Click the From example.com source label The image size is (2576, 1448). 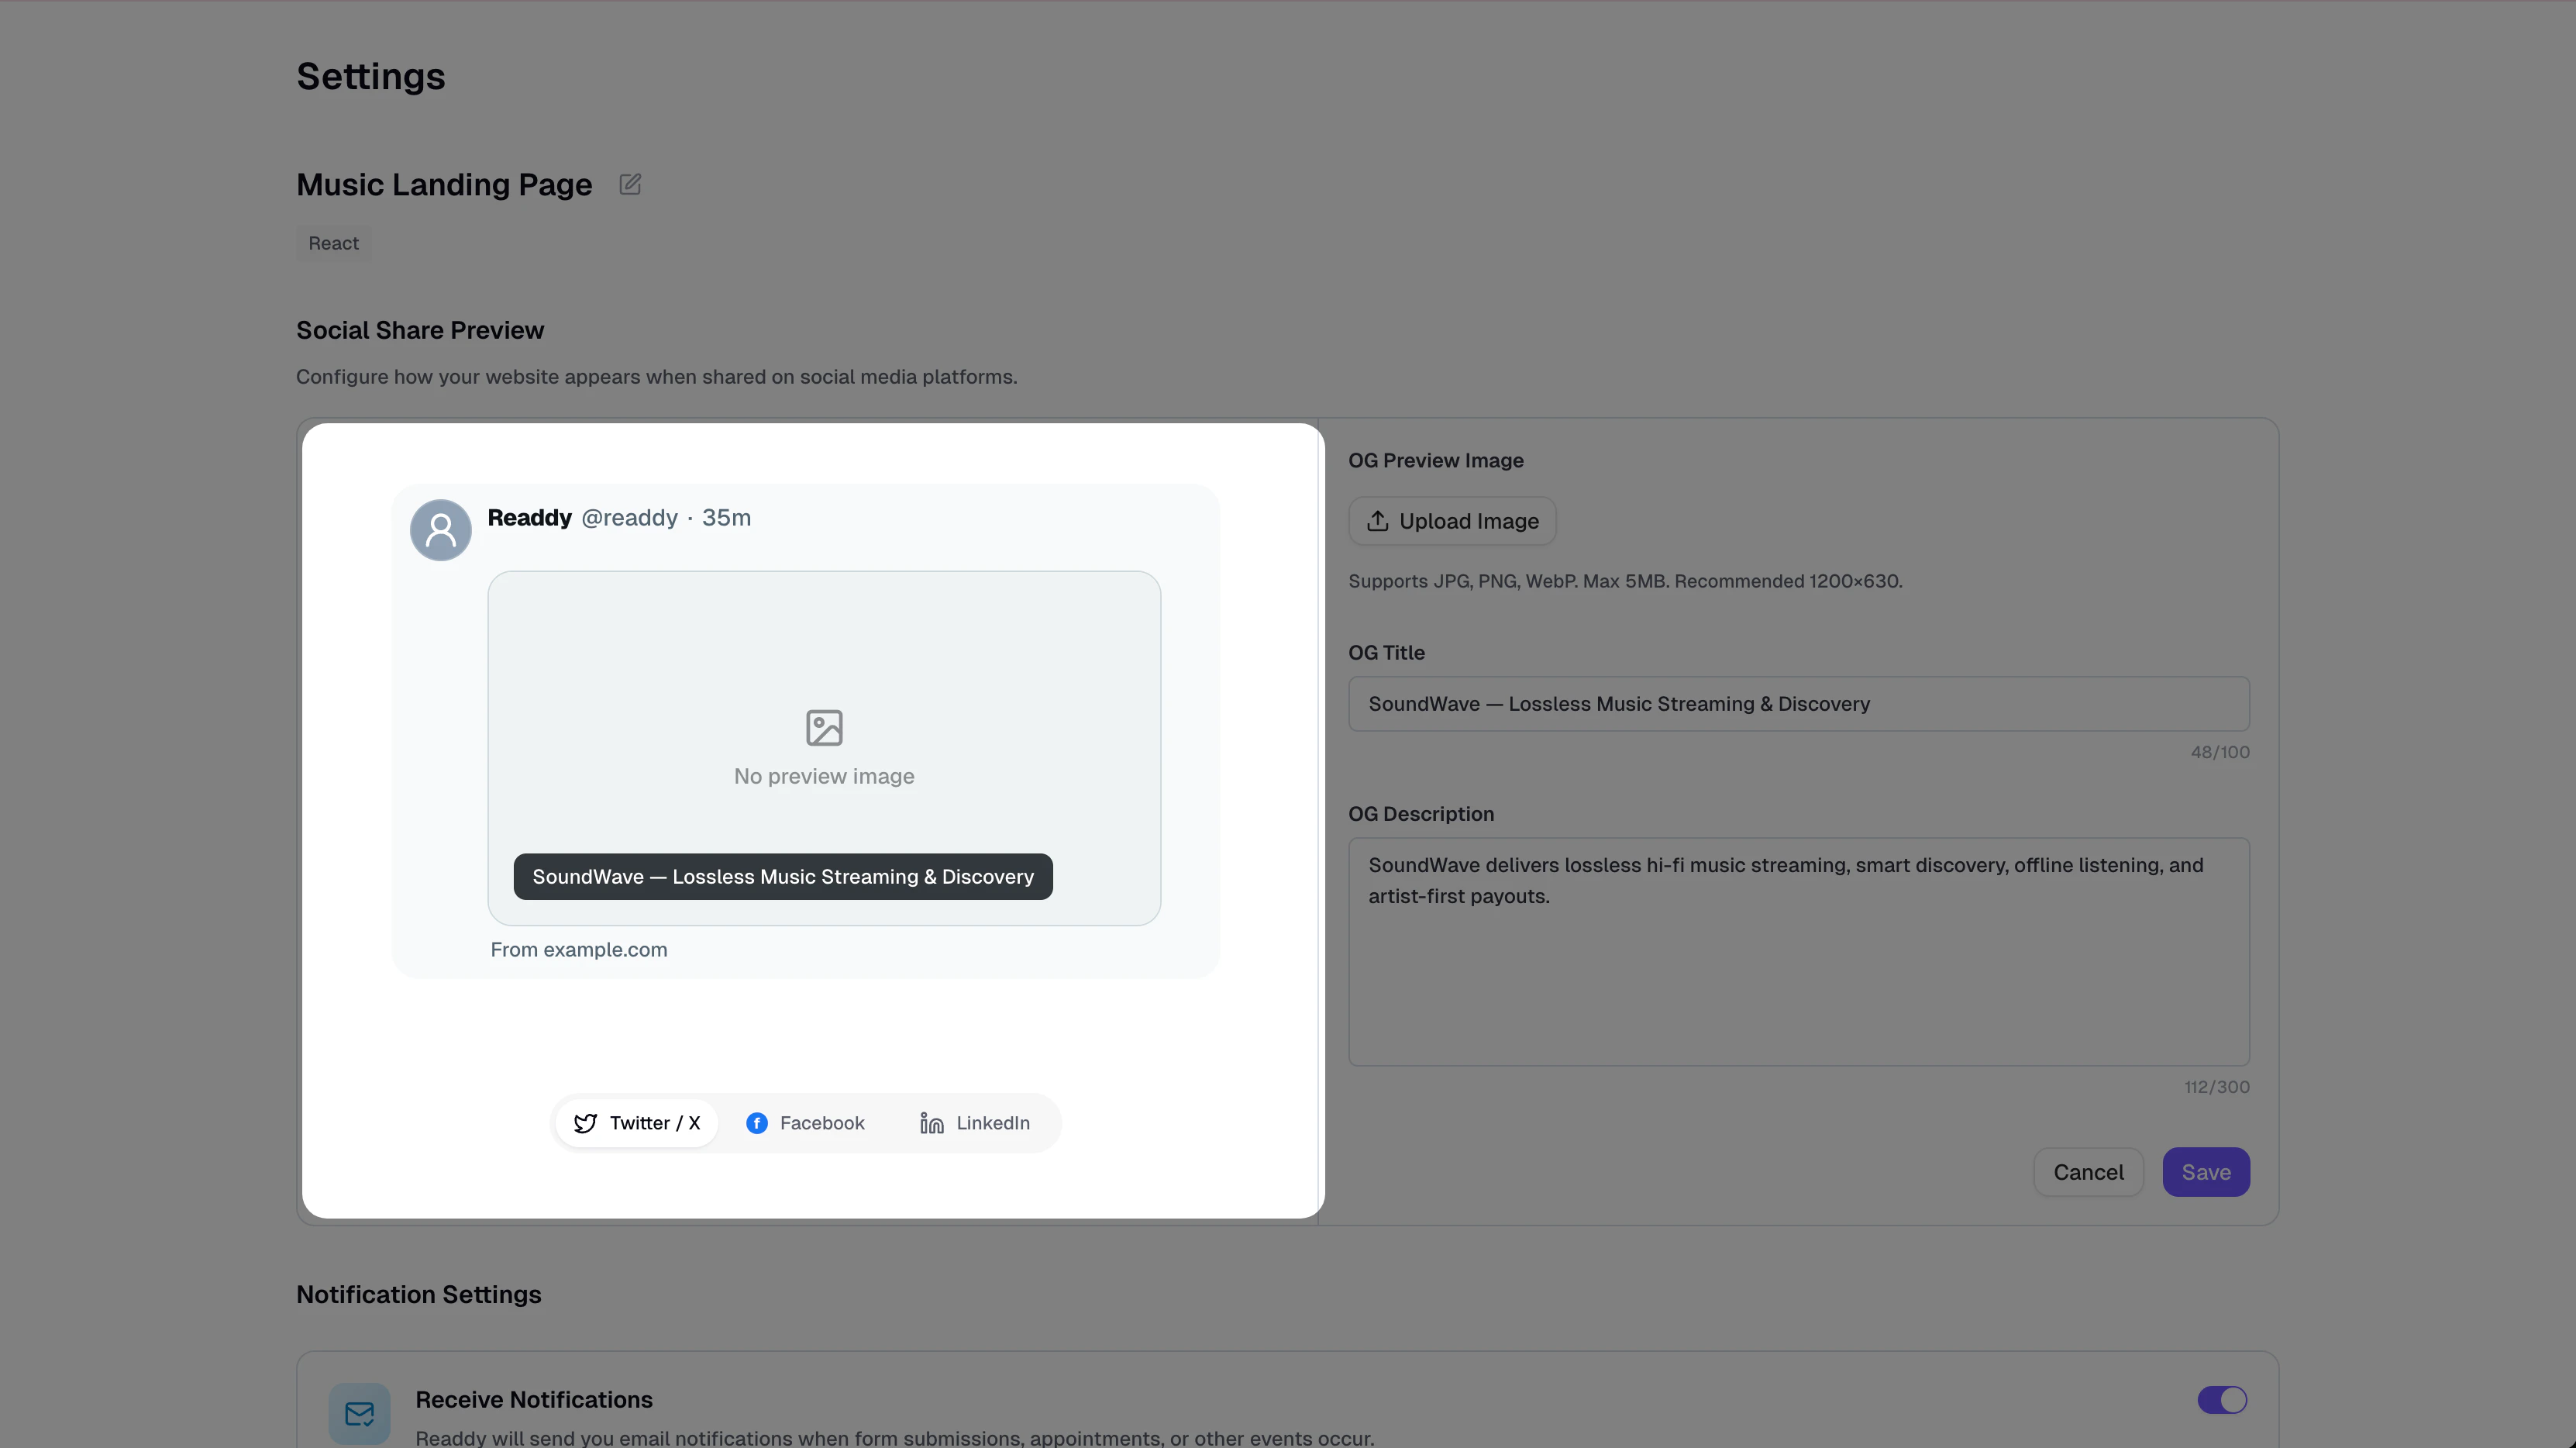coord(579,949)
